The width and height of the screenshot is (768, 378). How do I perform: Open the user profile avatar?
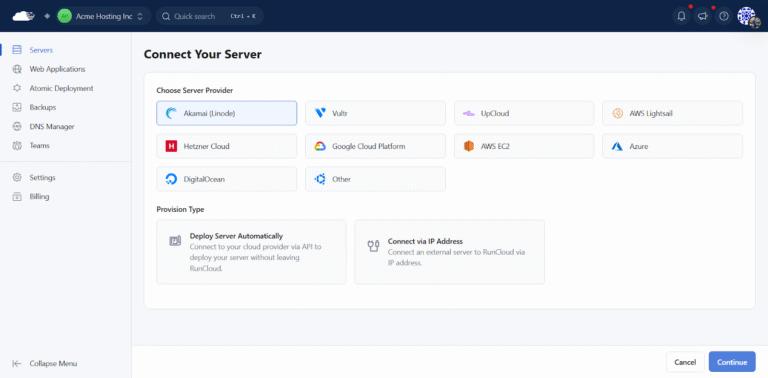pyautogui.click(x=747, y=16)
